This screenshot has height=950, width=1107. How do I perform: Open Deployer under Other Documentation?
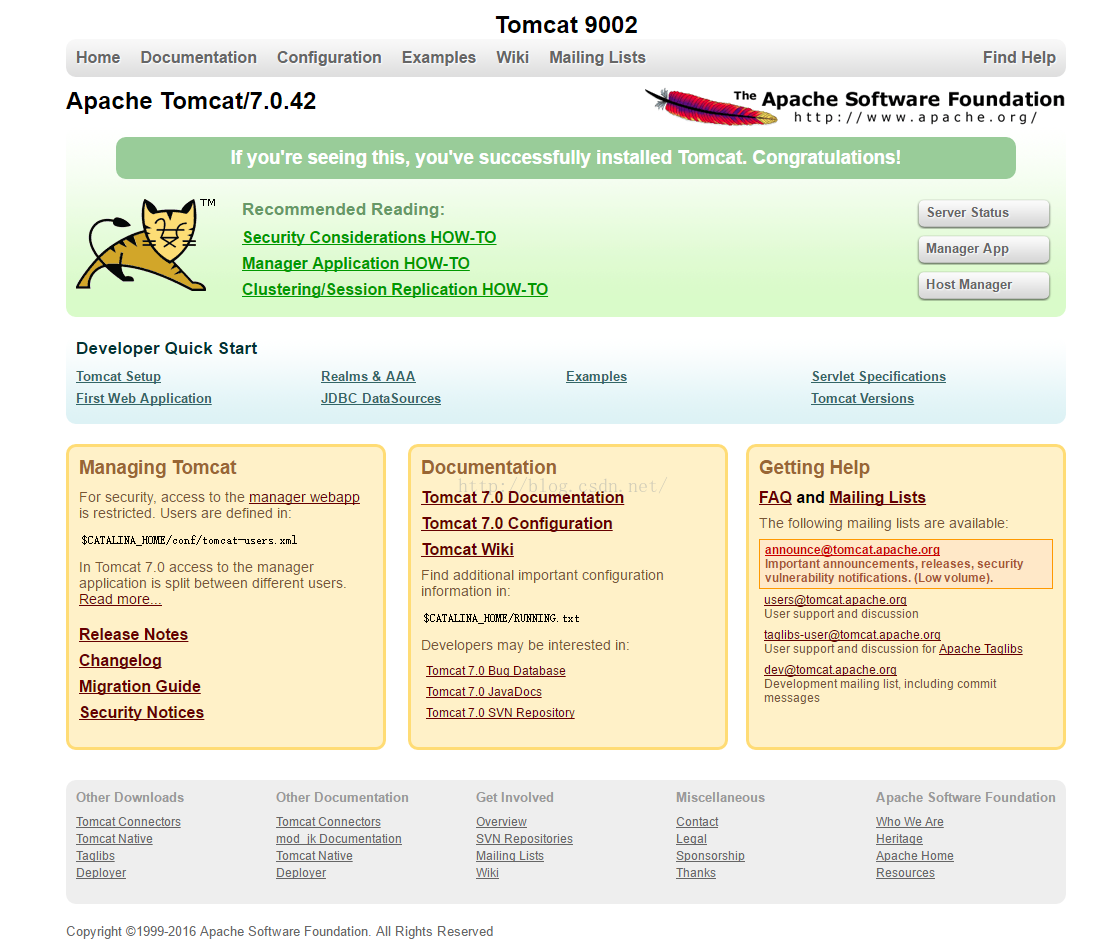(301, 872)
